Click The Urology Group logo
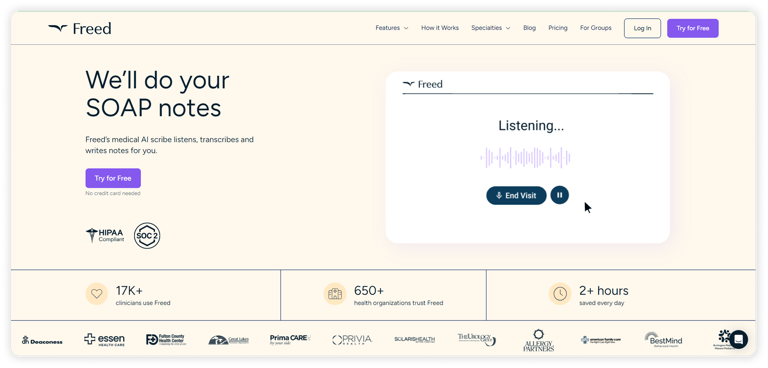Image resolution: width=768 pixels, height=368 pixels. click(477, 339)
